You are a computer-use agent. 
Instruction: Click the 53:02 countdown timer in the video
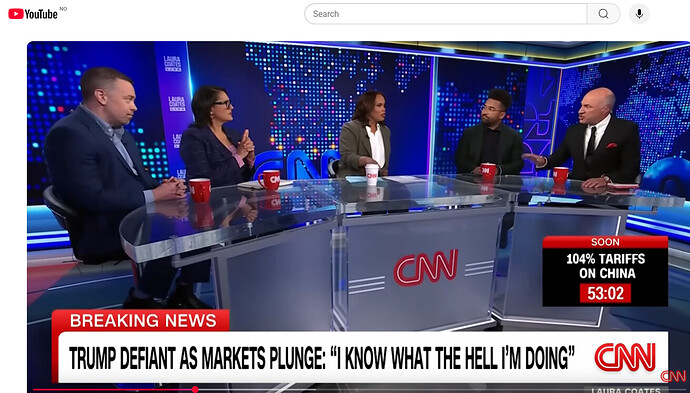pyautogui.click(x=606, y=293)
